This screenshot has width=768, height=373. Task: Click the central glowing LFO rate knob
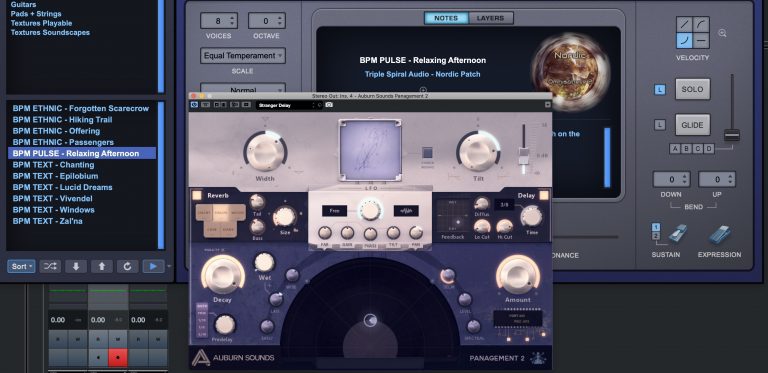[x=370, y=210]
